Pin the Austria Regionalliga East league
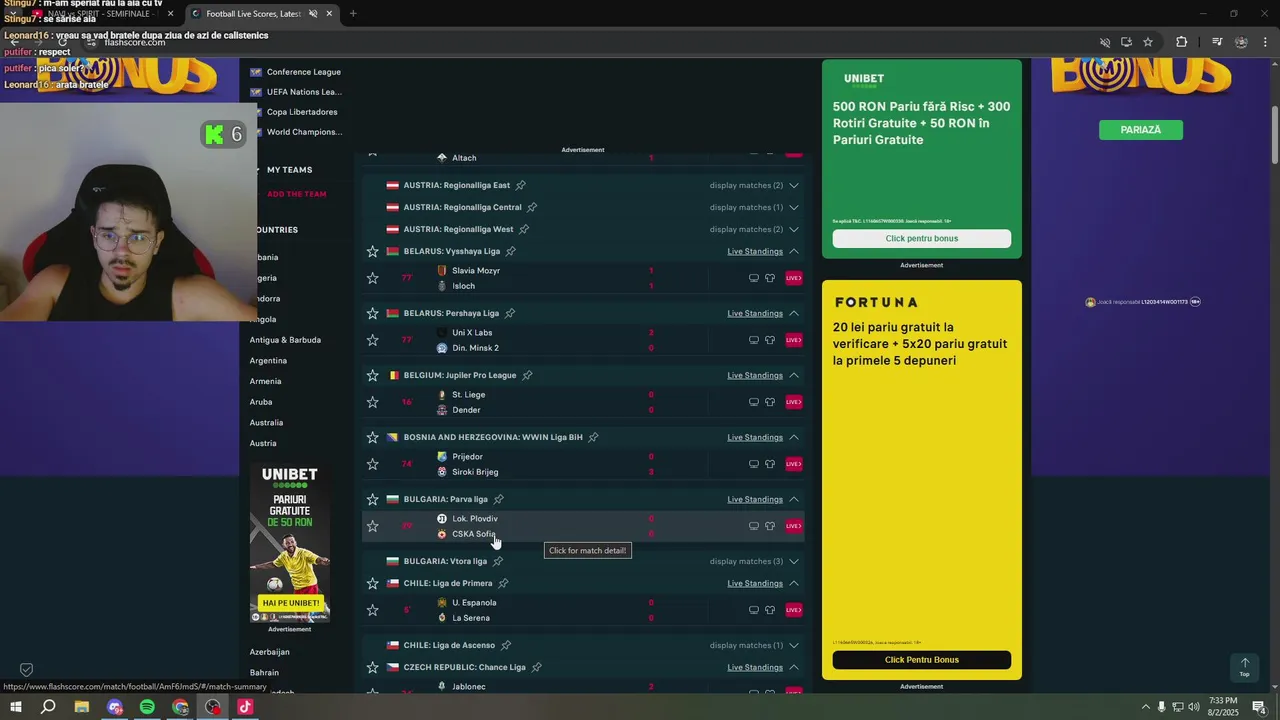Screen dimensions: 1280x720 pyautogui.click(x=520, y=185)
